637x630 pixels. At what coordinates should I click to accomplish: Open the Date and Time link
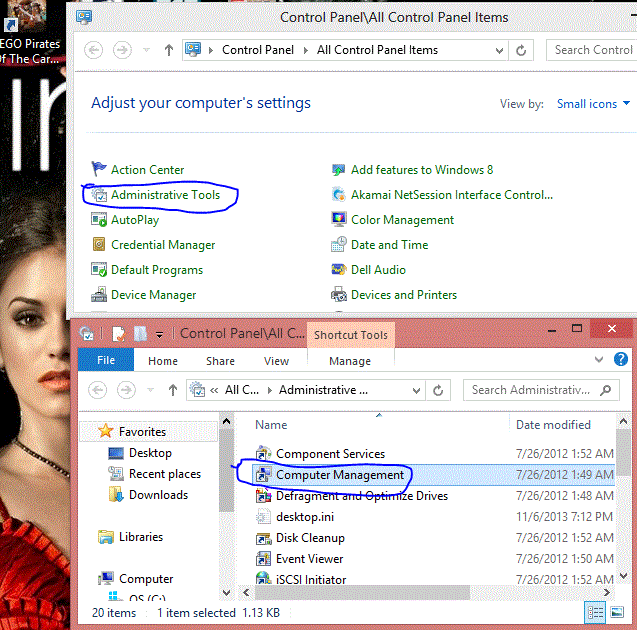tap(389, 245)
